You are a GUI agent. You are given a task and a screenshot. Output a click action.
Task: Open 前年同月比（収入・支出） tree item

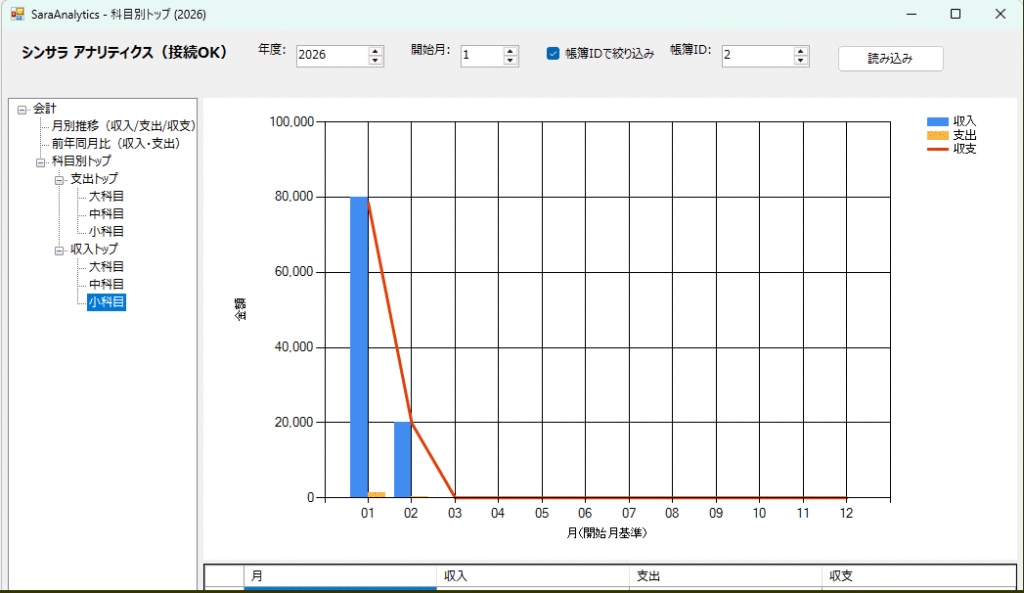click(x=116, y=144)
